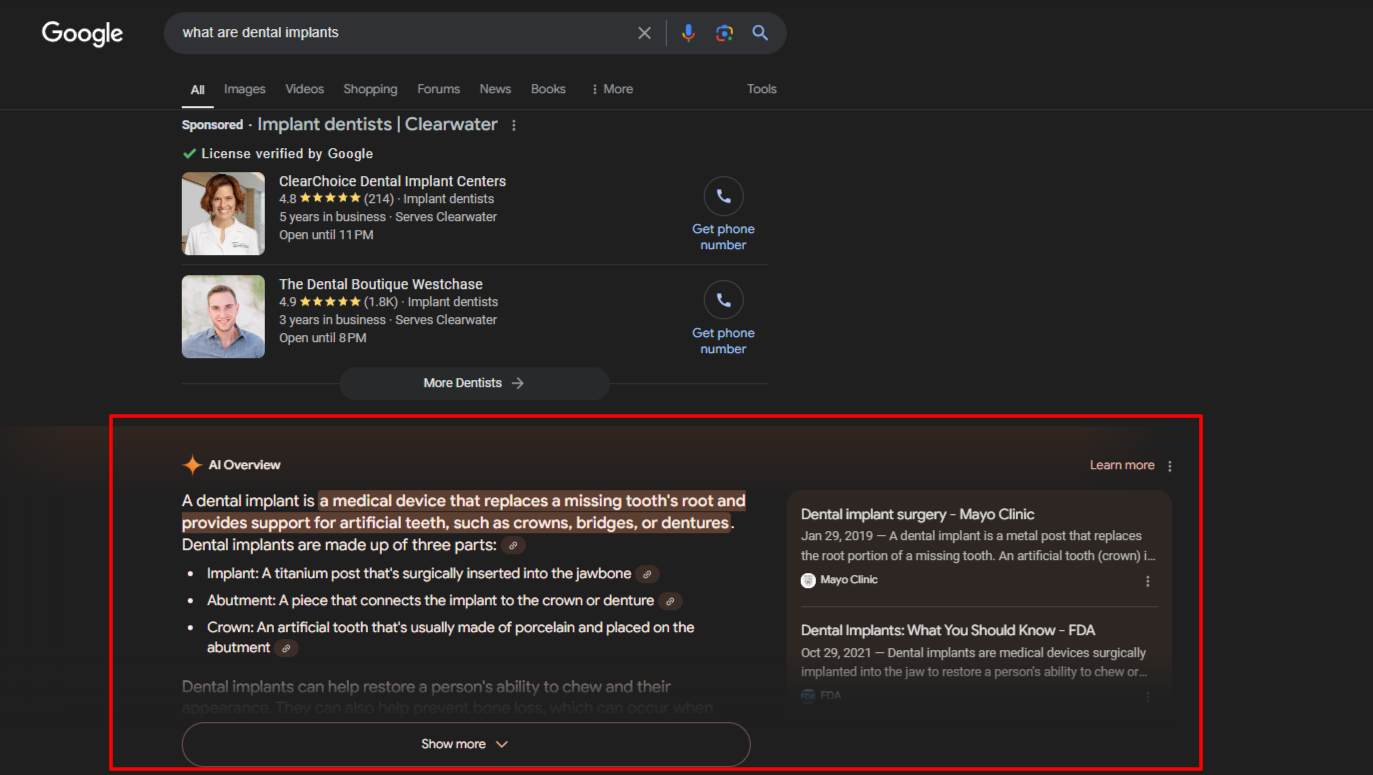The height and width of the screenshot is (775, 1373).
Task: Click the 'Open until 11 PM' text
Action: [x=326, y=235]
